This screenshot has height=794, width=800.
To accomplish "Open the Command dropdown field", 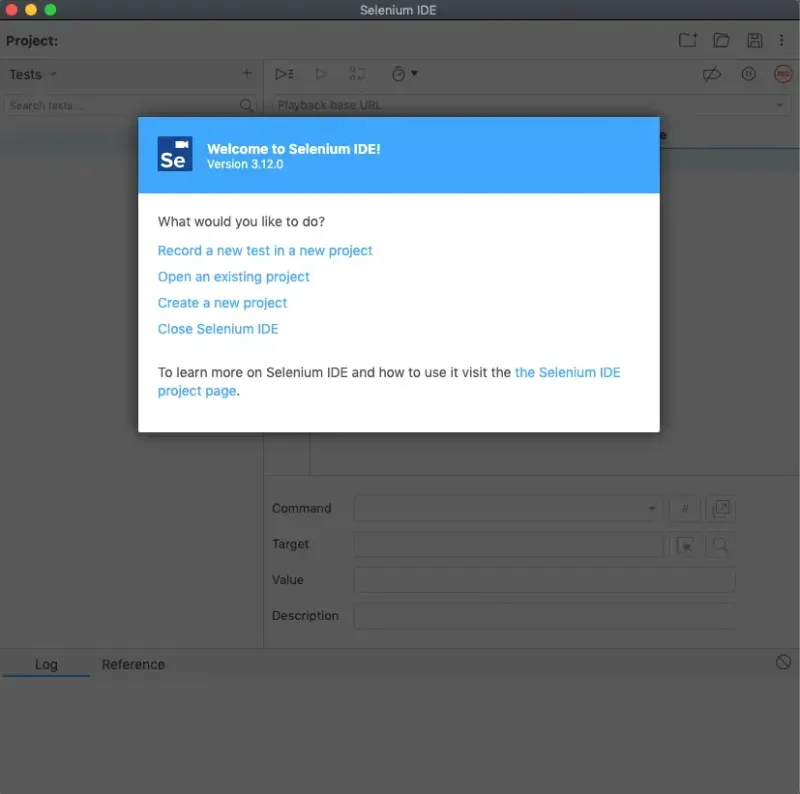I will [509, 508].
